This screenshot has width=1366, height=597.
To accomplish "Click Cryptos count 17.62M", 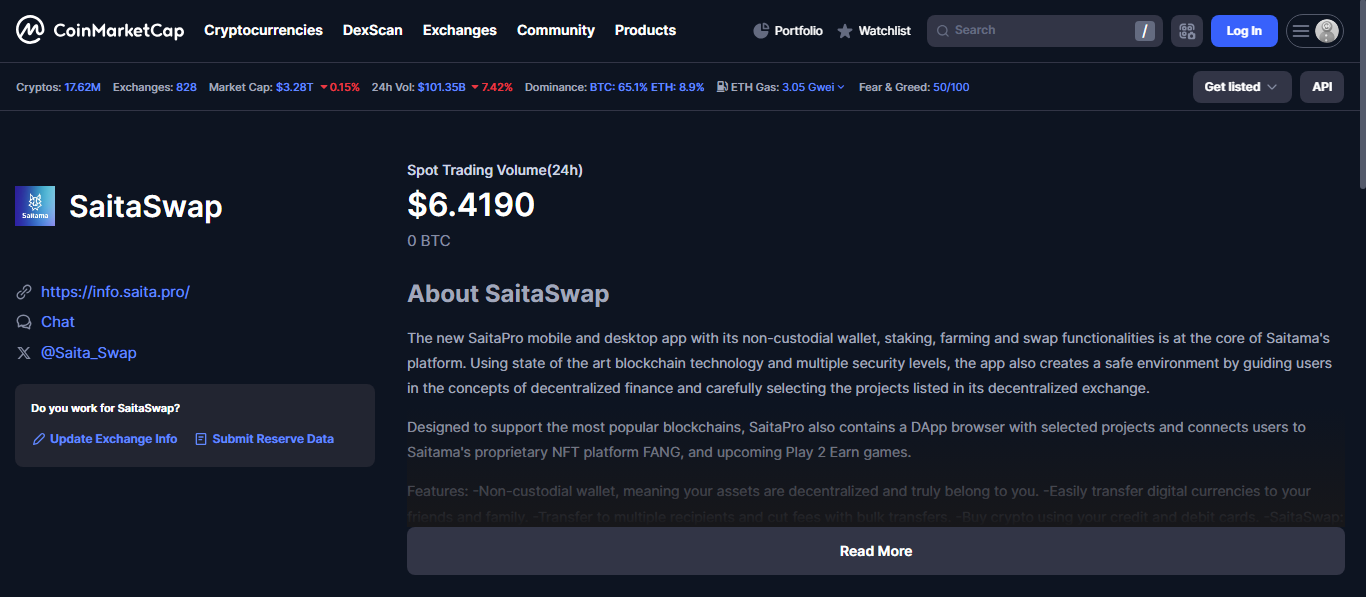I will click(x=82, y=87).
